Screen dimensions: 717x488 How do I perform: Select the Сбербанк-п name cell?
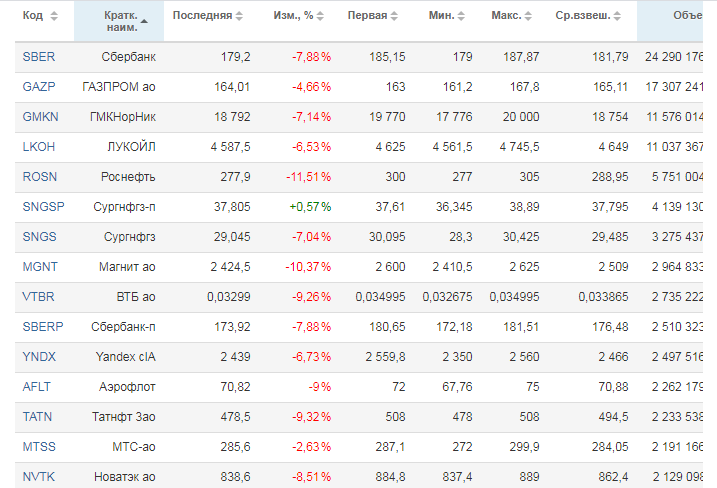123,327
